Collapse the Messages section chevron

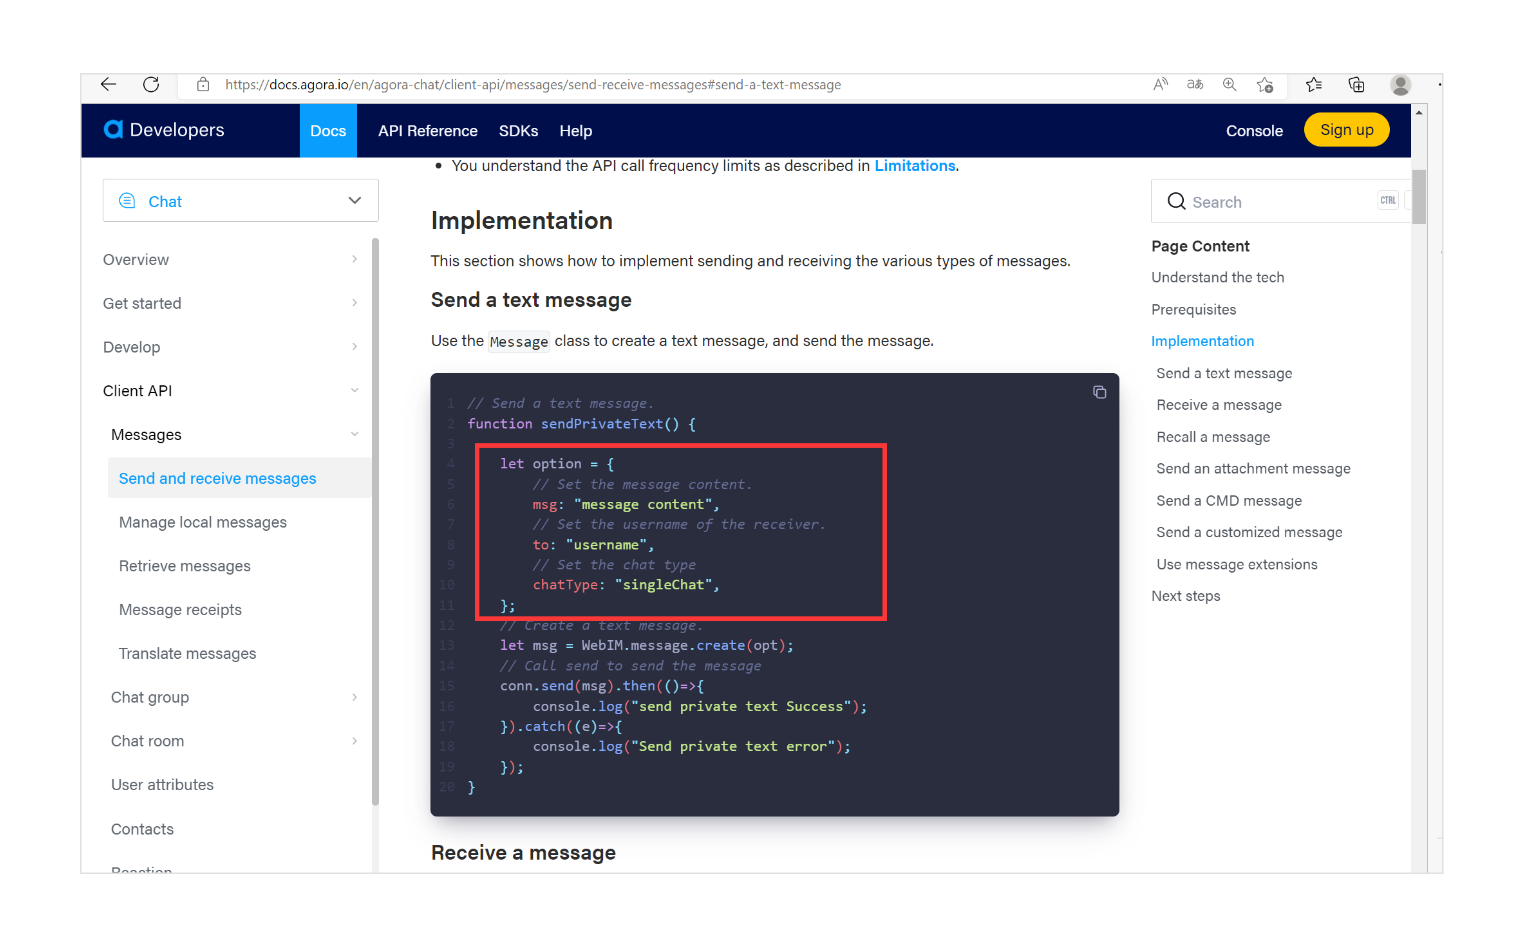[x=355, y=434]
